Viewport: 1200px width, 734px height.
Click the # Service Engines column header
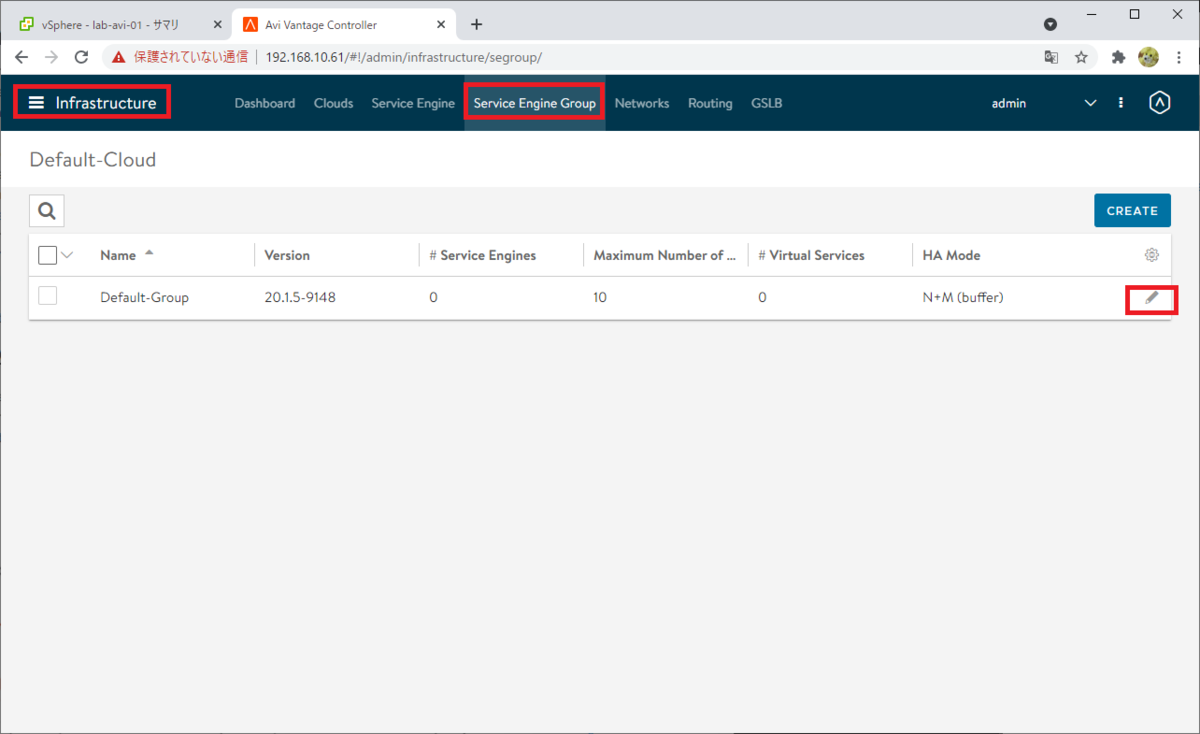click(482, 255)
